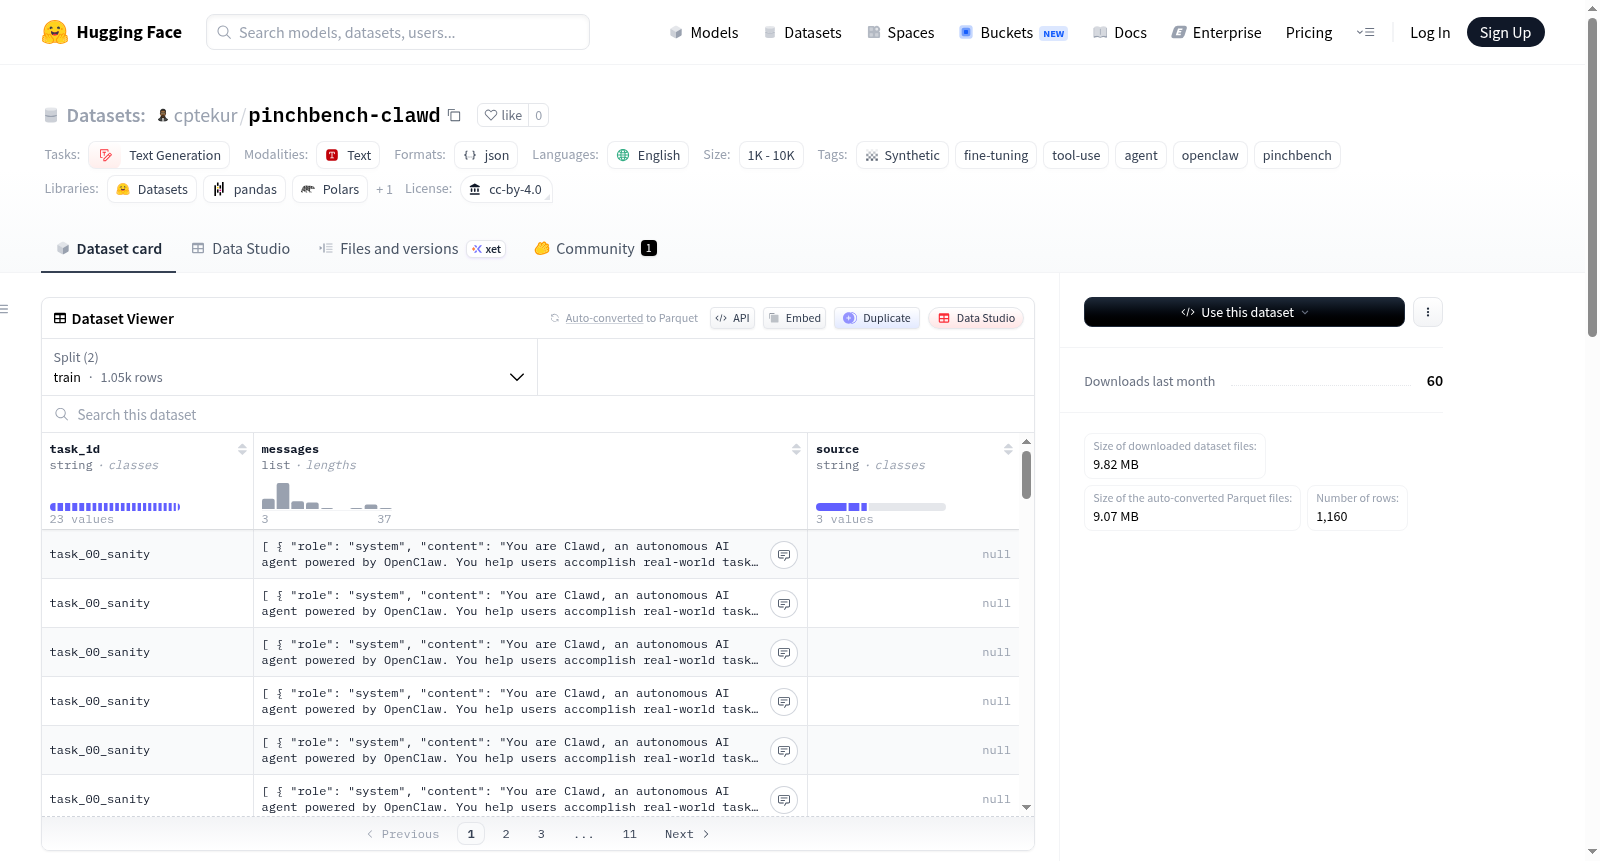Expand the sixth row's messages conversation icon
This screenshot has width=1600, height=861.
click(x=784, y=799)
